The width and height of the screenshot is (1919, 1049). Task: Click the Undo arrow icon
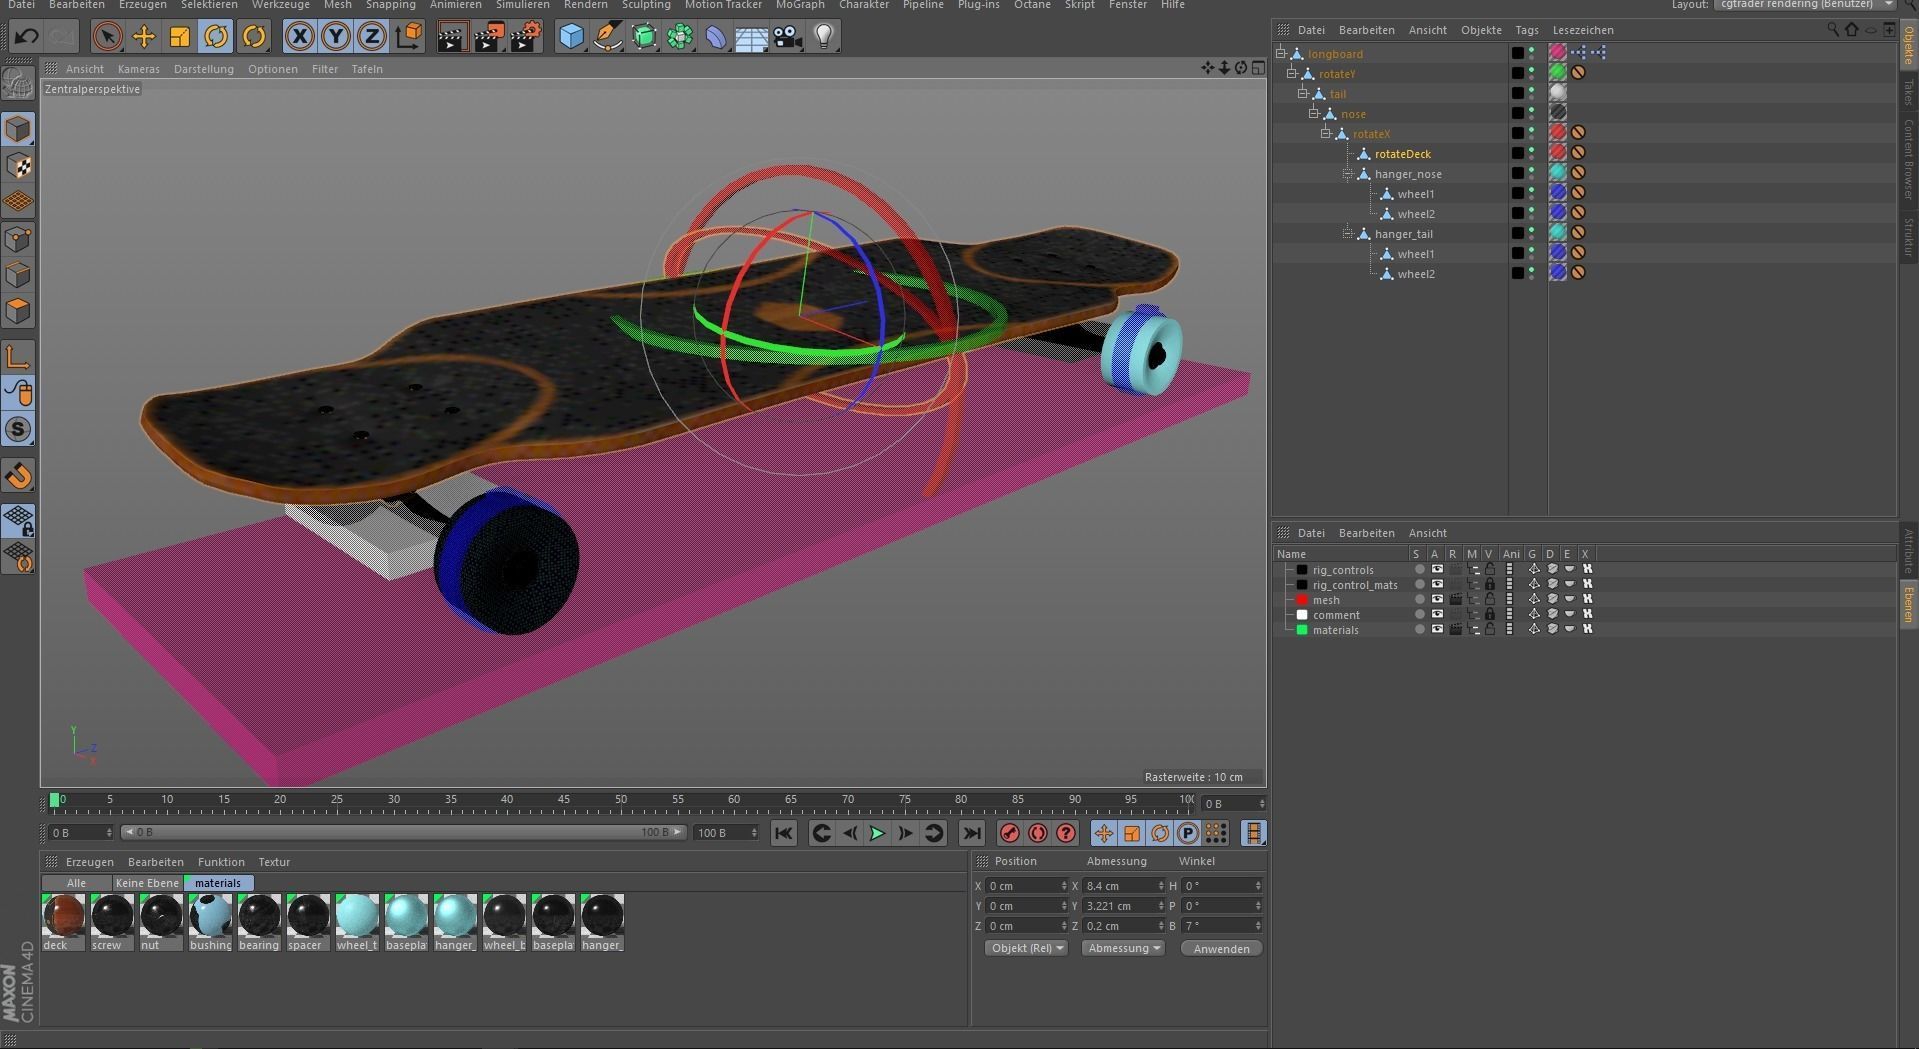pos(26,37)
